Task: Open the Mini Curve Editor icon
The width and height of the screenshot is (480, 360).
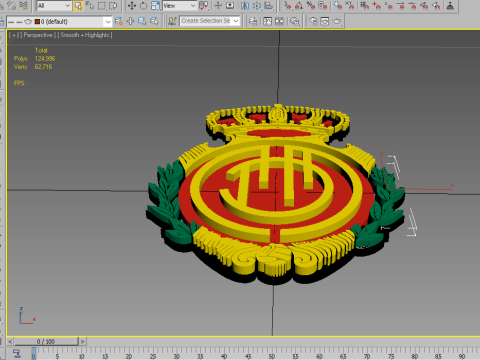Action: point(16,353)
